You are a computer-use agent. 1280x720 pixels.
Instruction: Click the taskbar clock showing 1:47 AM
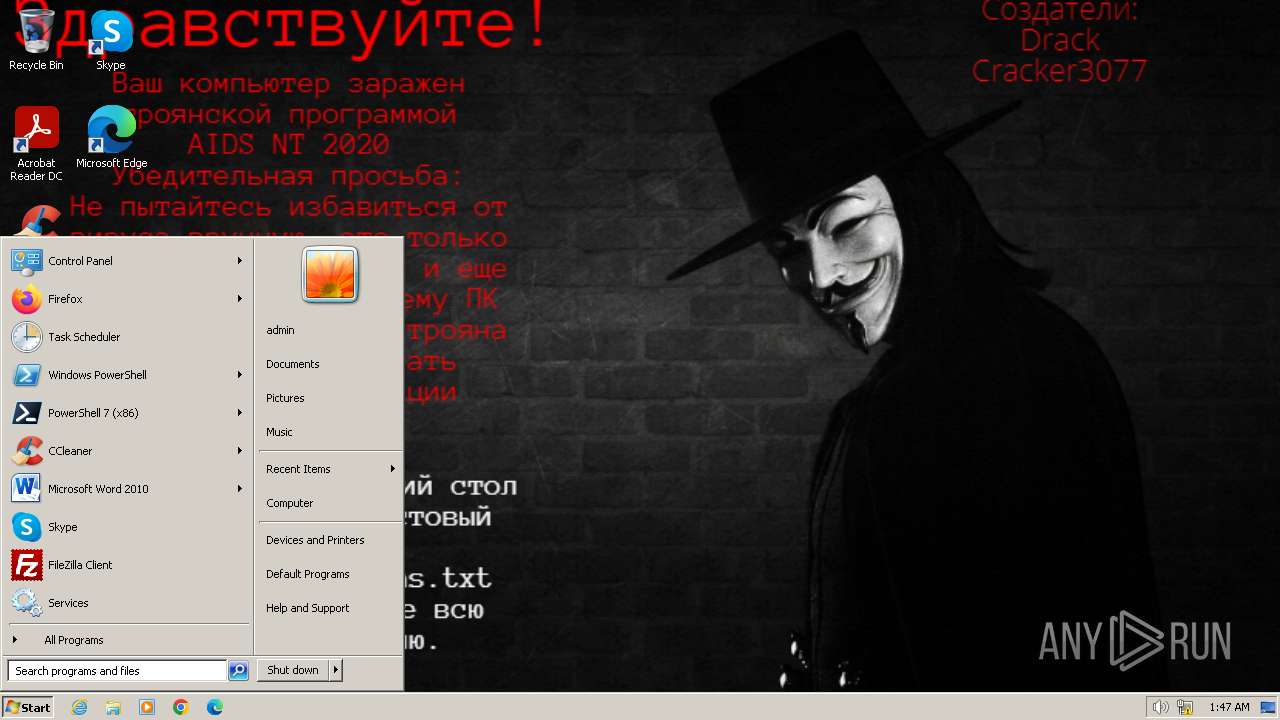click(1229, 707)
